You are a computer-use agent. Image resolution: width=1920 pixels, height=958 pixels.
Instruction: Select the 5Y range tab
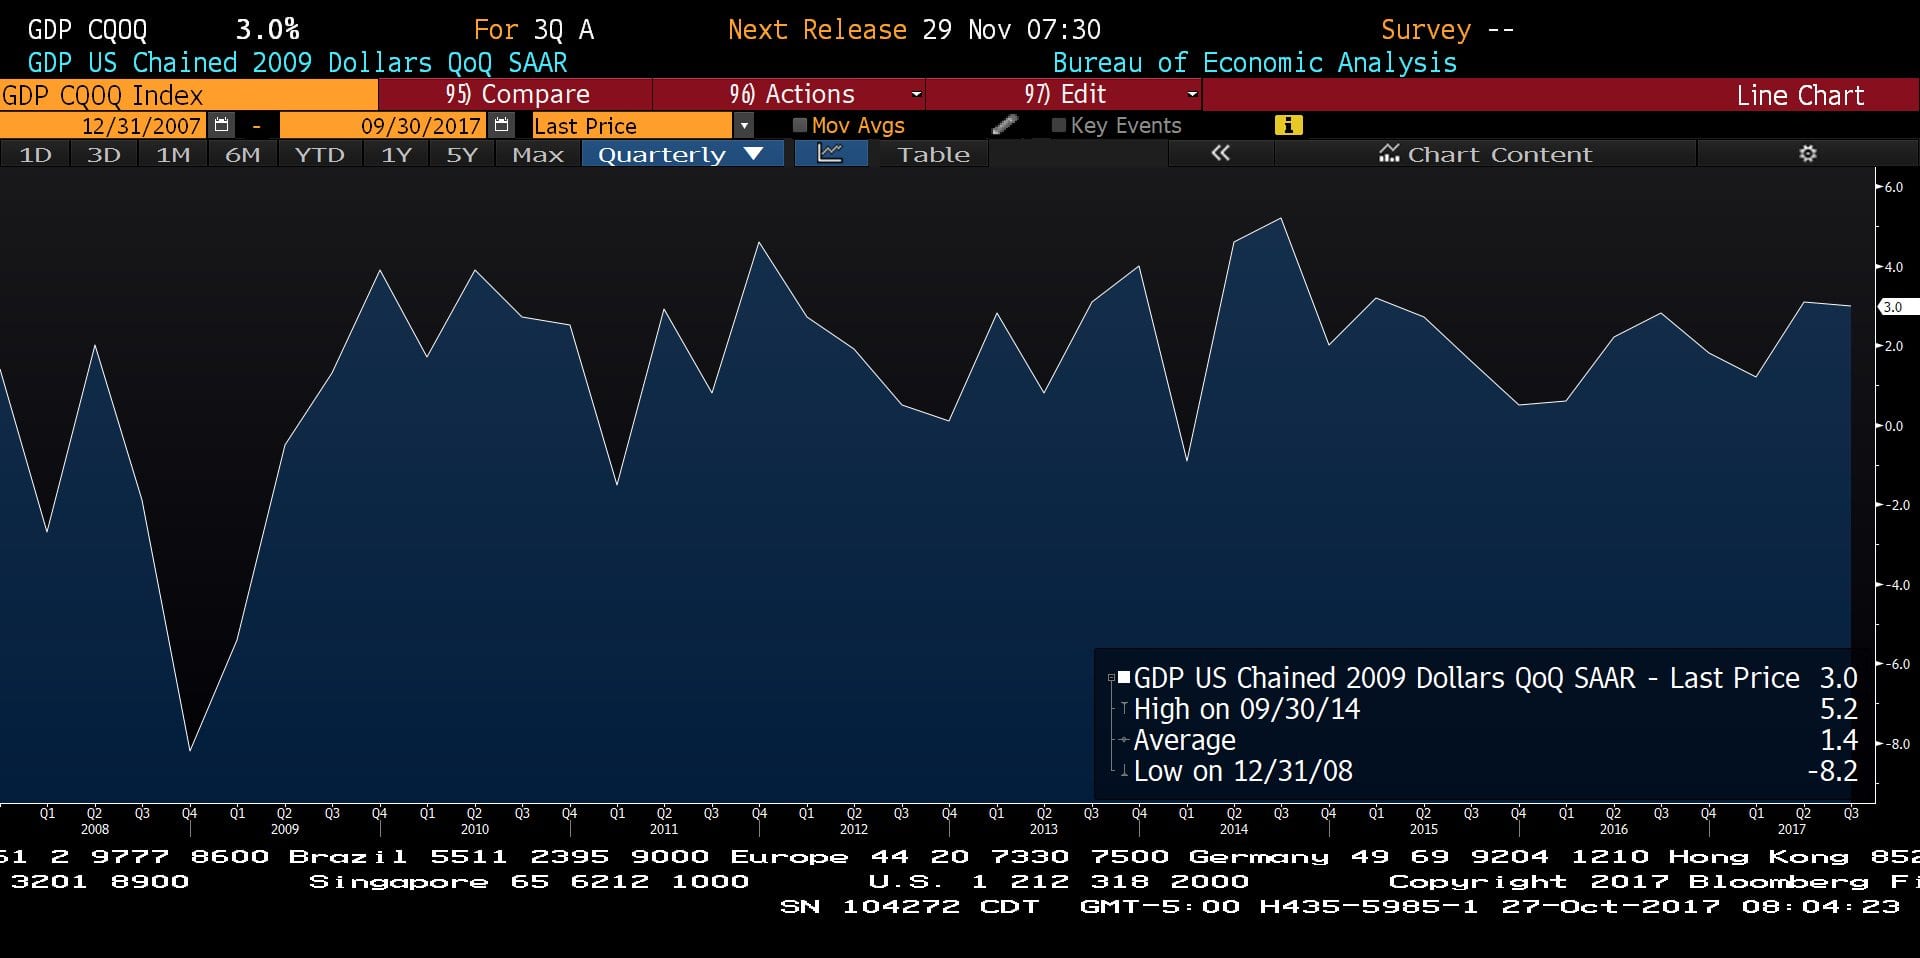(462, 154)
